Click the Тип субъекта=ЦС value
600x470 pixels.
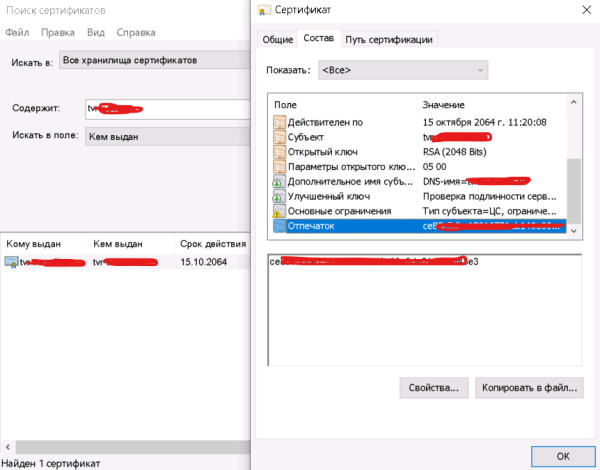pos(489,211)
